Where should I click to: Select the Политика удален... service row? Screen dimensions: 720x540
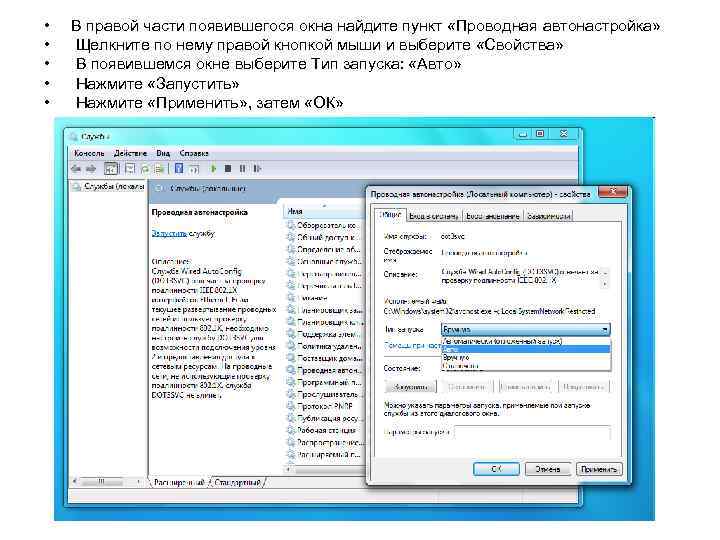point(325,346)
